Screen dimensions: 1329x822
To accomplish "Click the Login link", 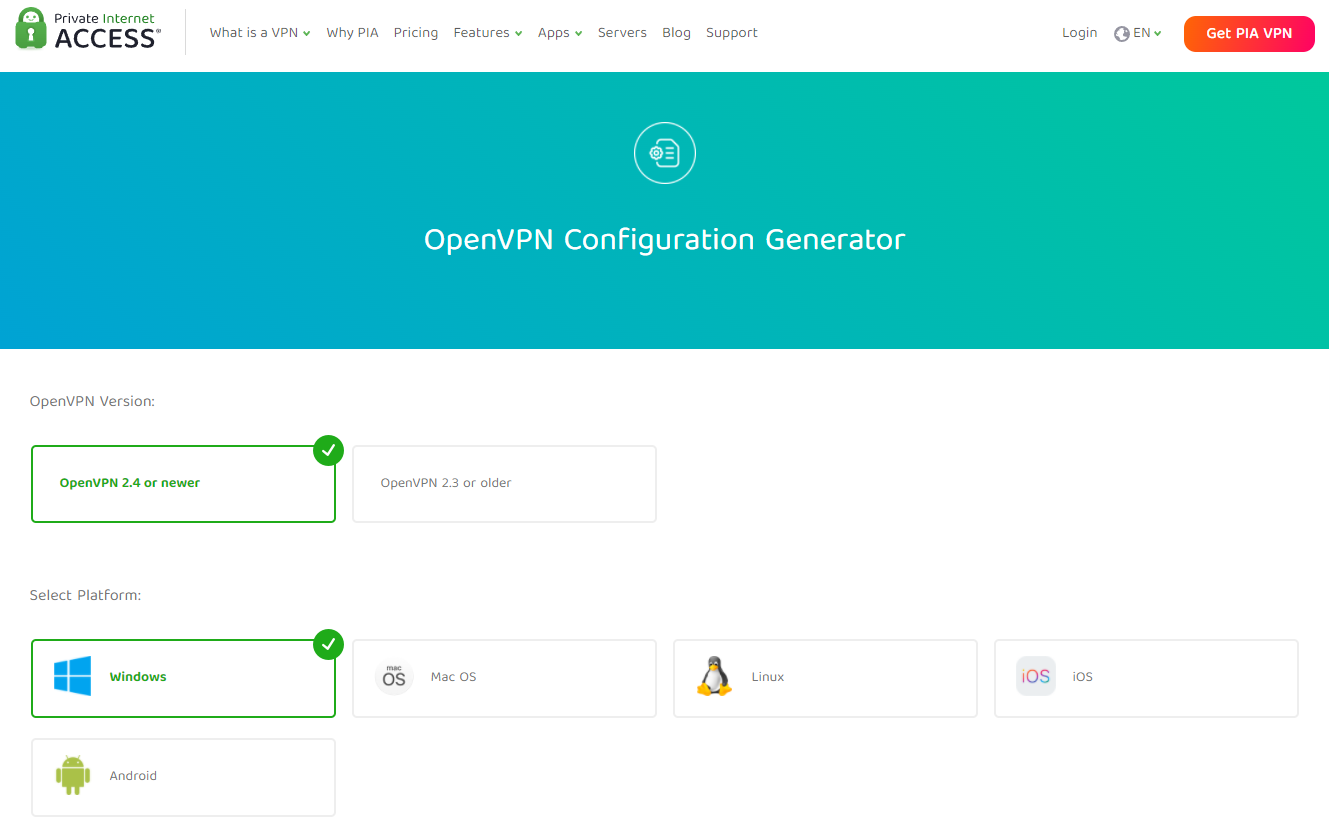I will (1079, 33).
